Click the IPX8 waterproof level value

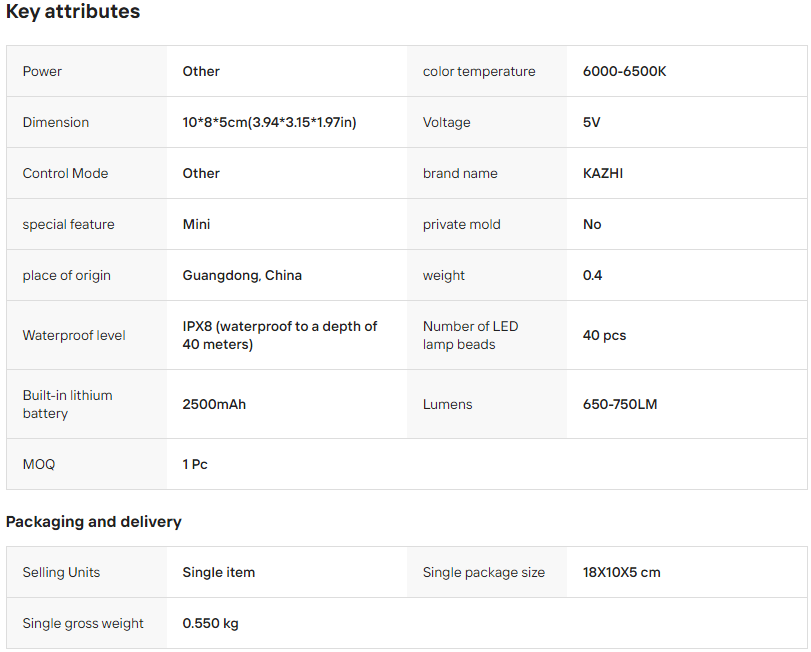[x=279, y=335]
